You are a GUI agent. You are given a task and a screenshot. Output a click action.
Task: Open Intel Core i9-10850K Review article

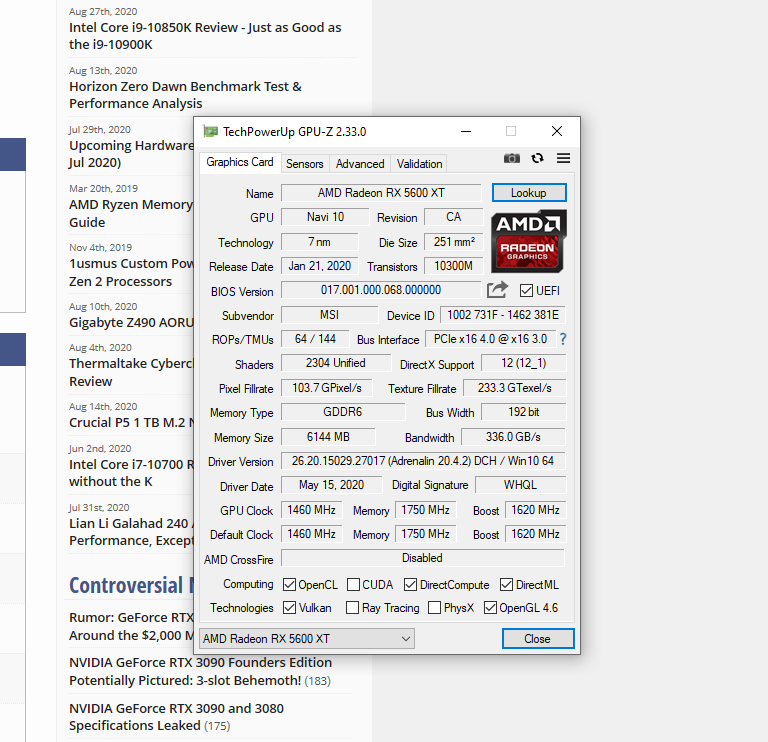point(205,36)
